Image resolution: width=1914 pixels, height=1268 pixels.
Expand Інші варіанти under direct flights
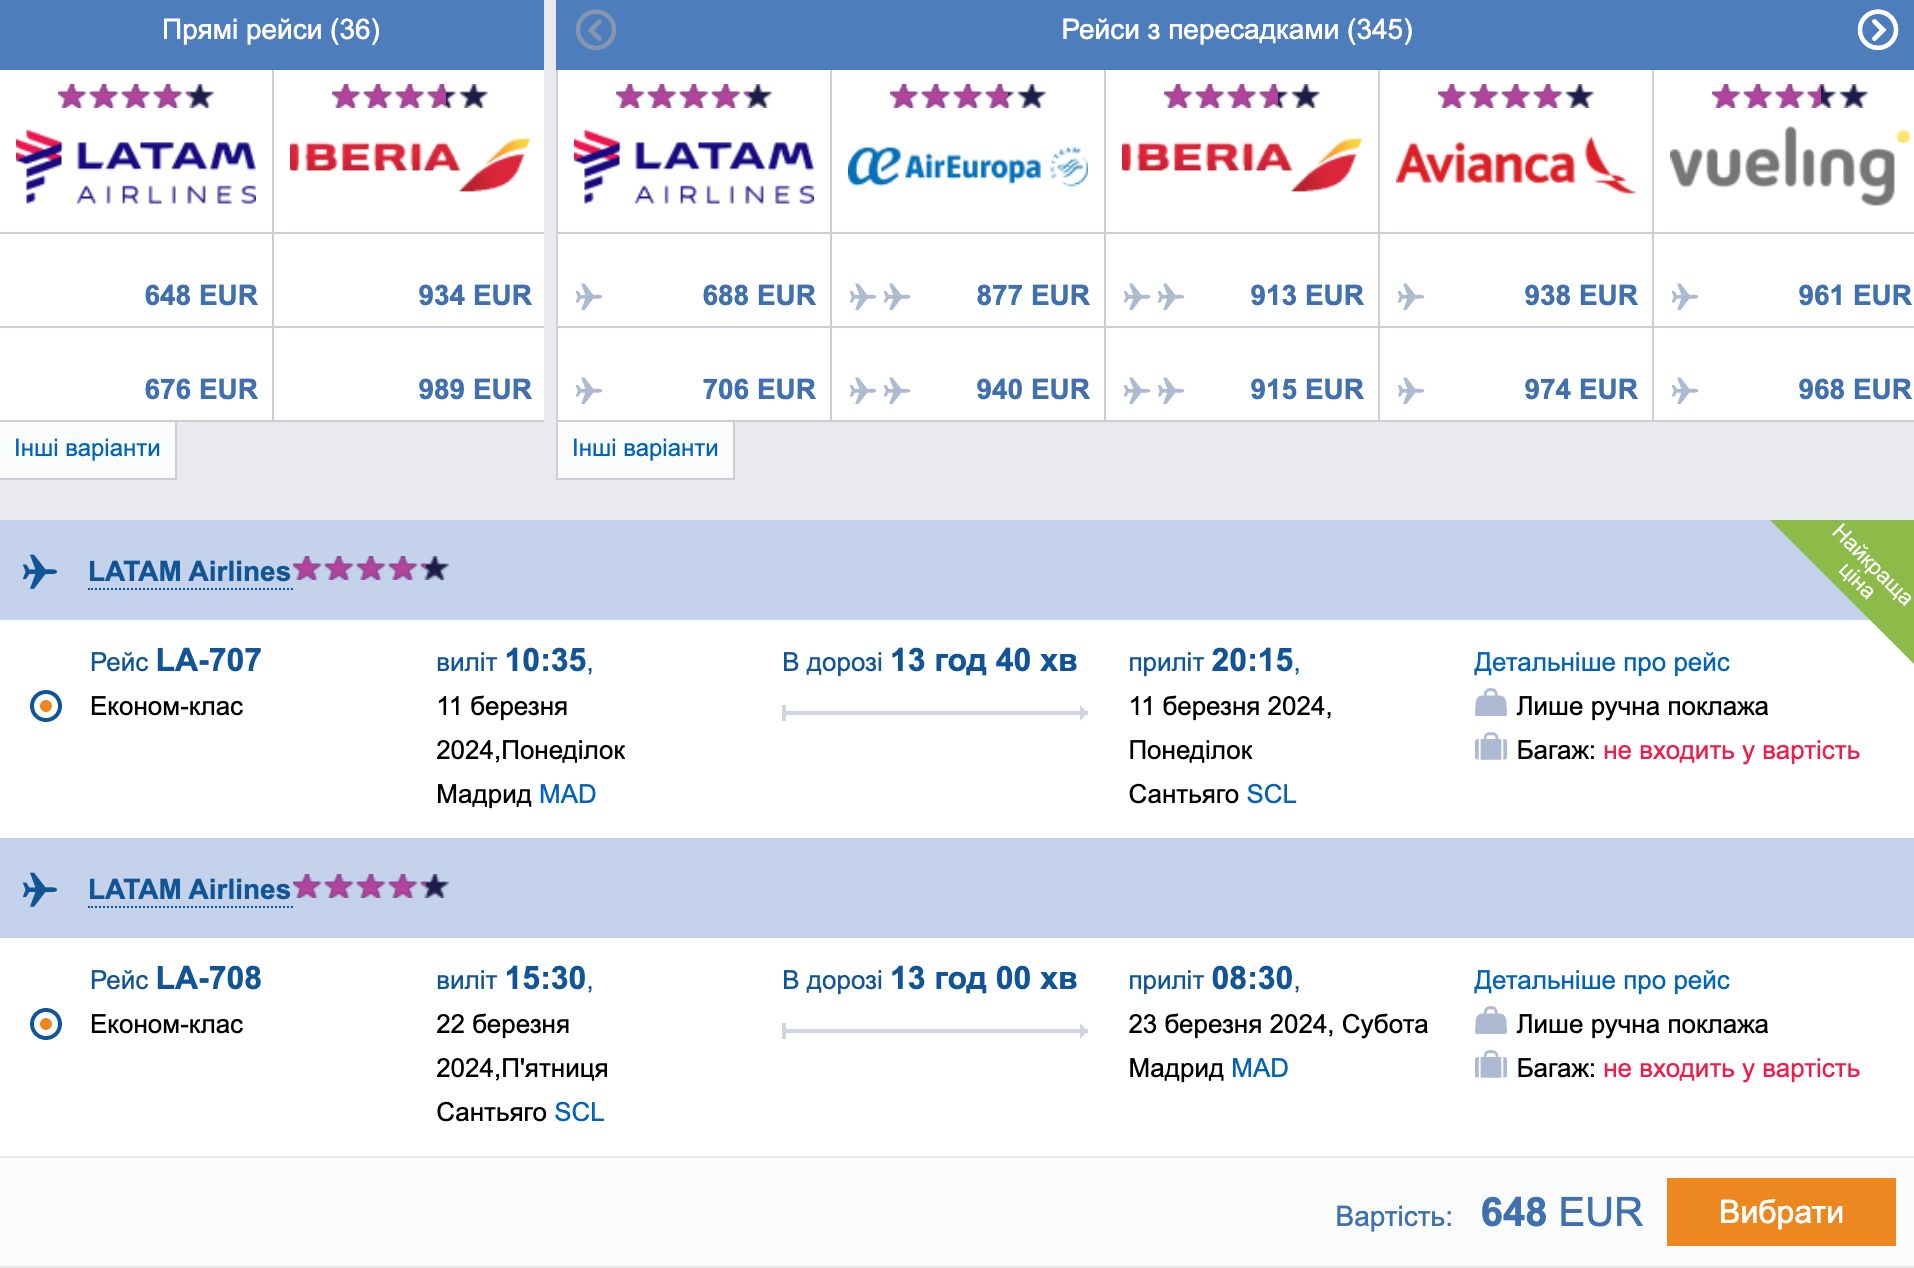click(x=87, y=448)
